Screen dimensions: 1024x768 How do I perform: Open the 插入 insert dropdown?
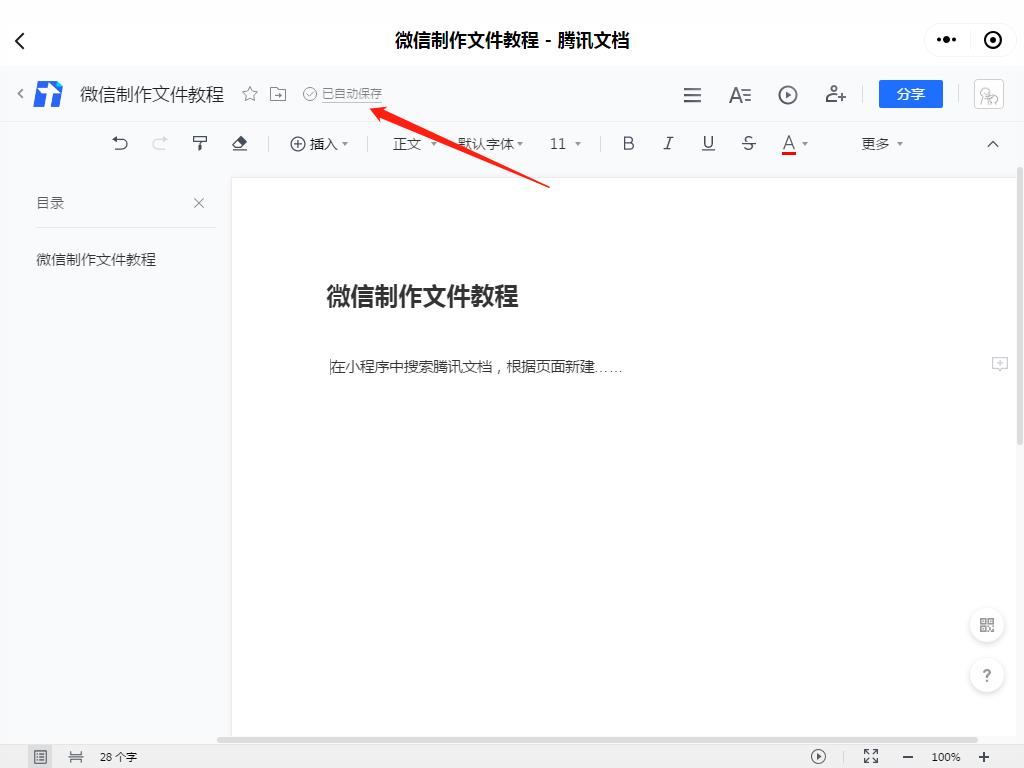[319, 144]
